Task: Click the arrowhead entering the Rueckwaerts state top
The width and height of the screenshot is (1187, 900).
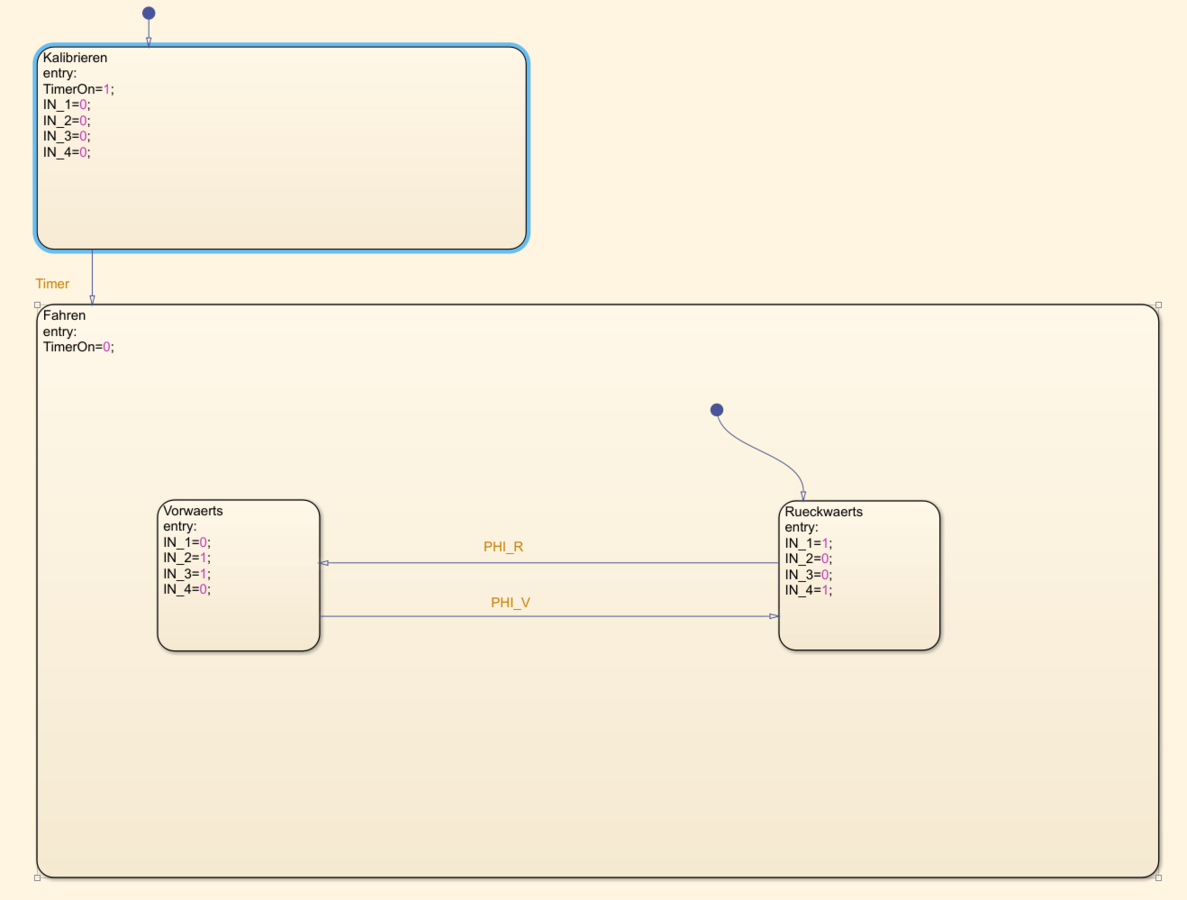Action: tap(803, 495)
